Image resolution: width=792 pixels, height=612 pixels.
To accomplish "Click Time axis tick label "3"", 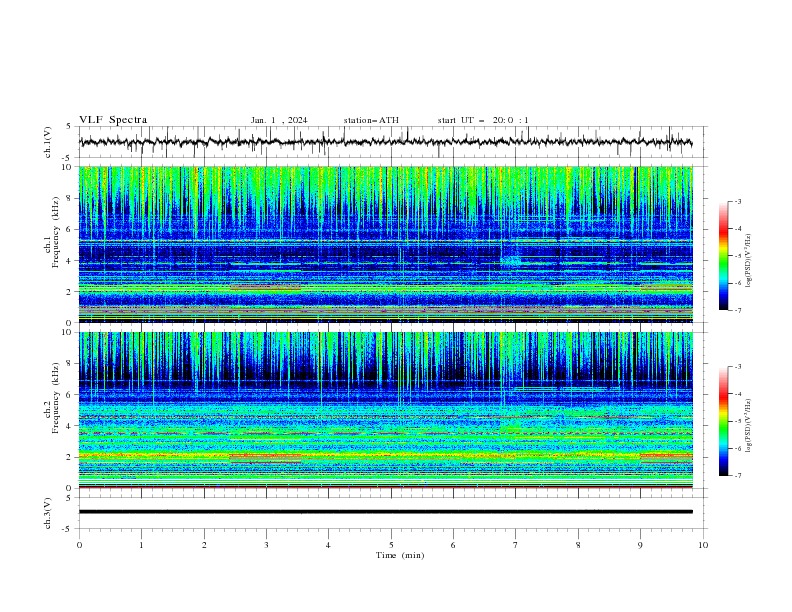I will click(266, 545).
